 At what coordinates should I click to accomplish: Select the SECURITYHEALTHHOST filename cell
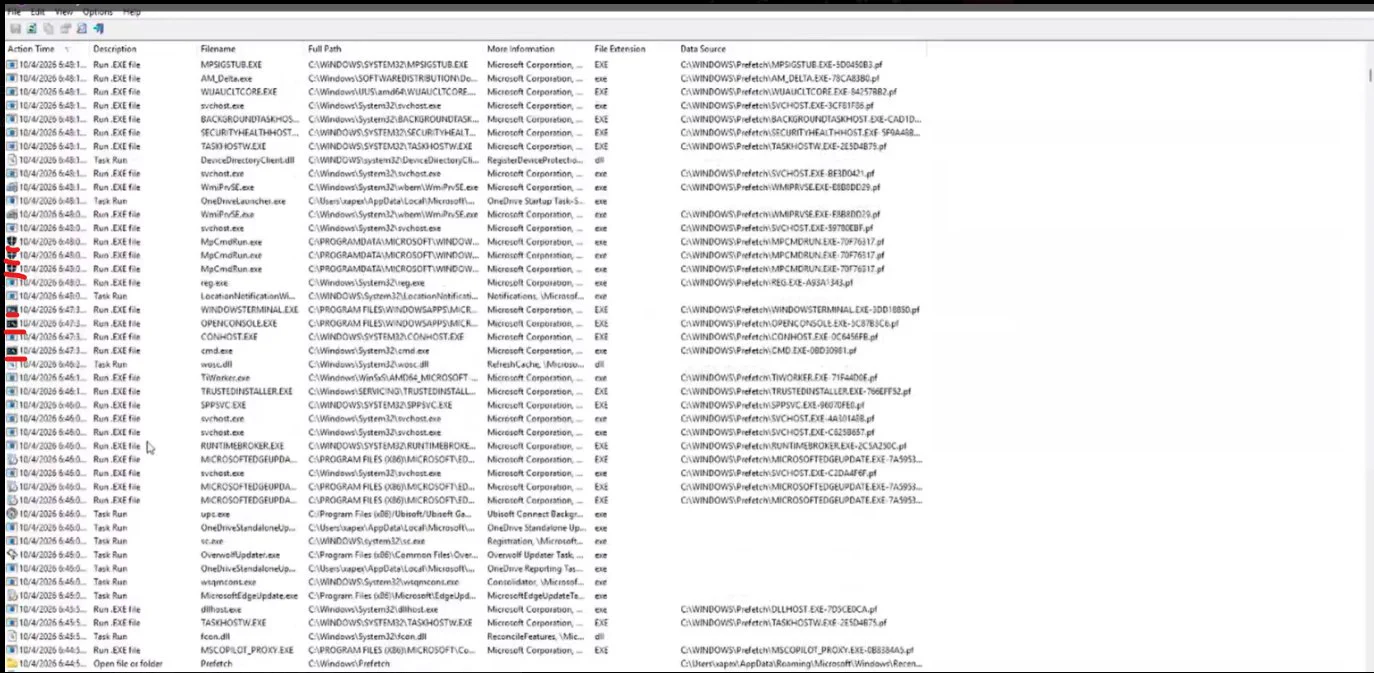point(249,132)
